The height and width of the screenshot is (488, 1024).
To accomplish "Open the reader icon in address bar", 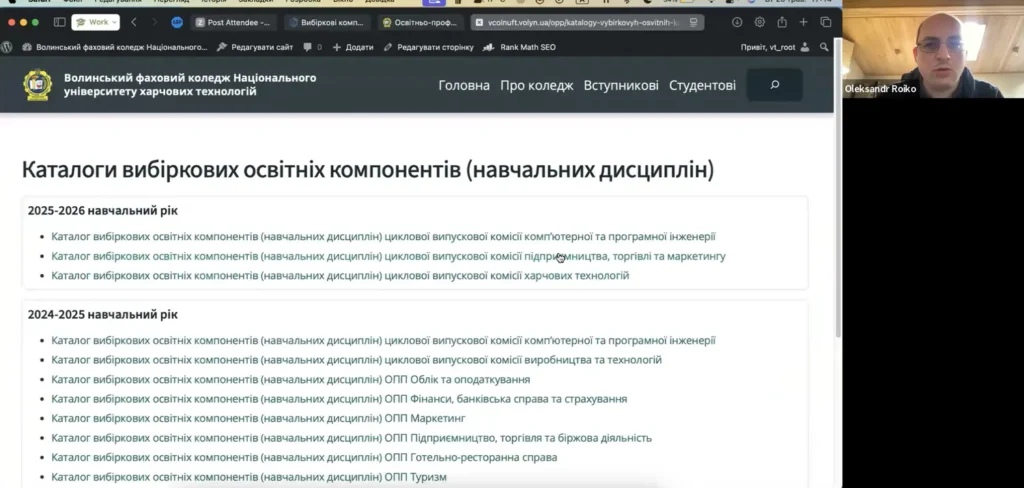I will (694, 22).
